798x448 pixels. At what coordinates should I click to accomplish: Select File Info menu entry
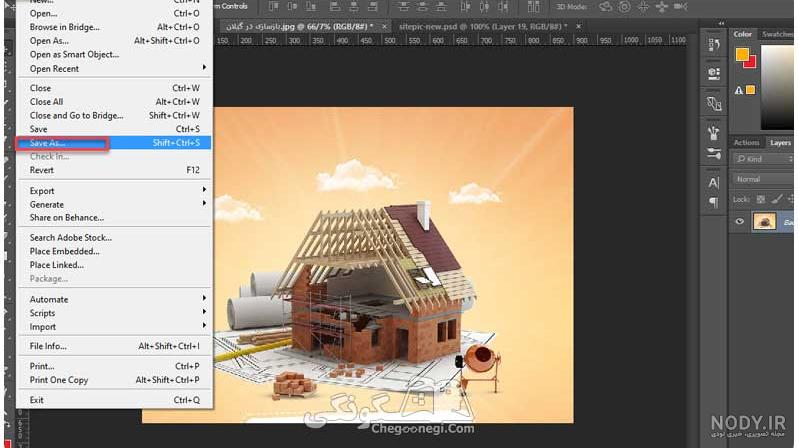click(x=115, y=346)
